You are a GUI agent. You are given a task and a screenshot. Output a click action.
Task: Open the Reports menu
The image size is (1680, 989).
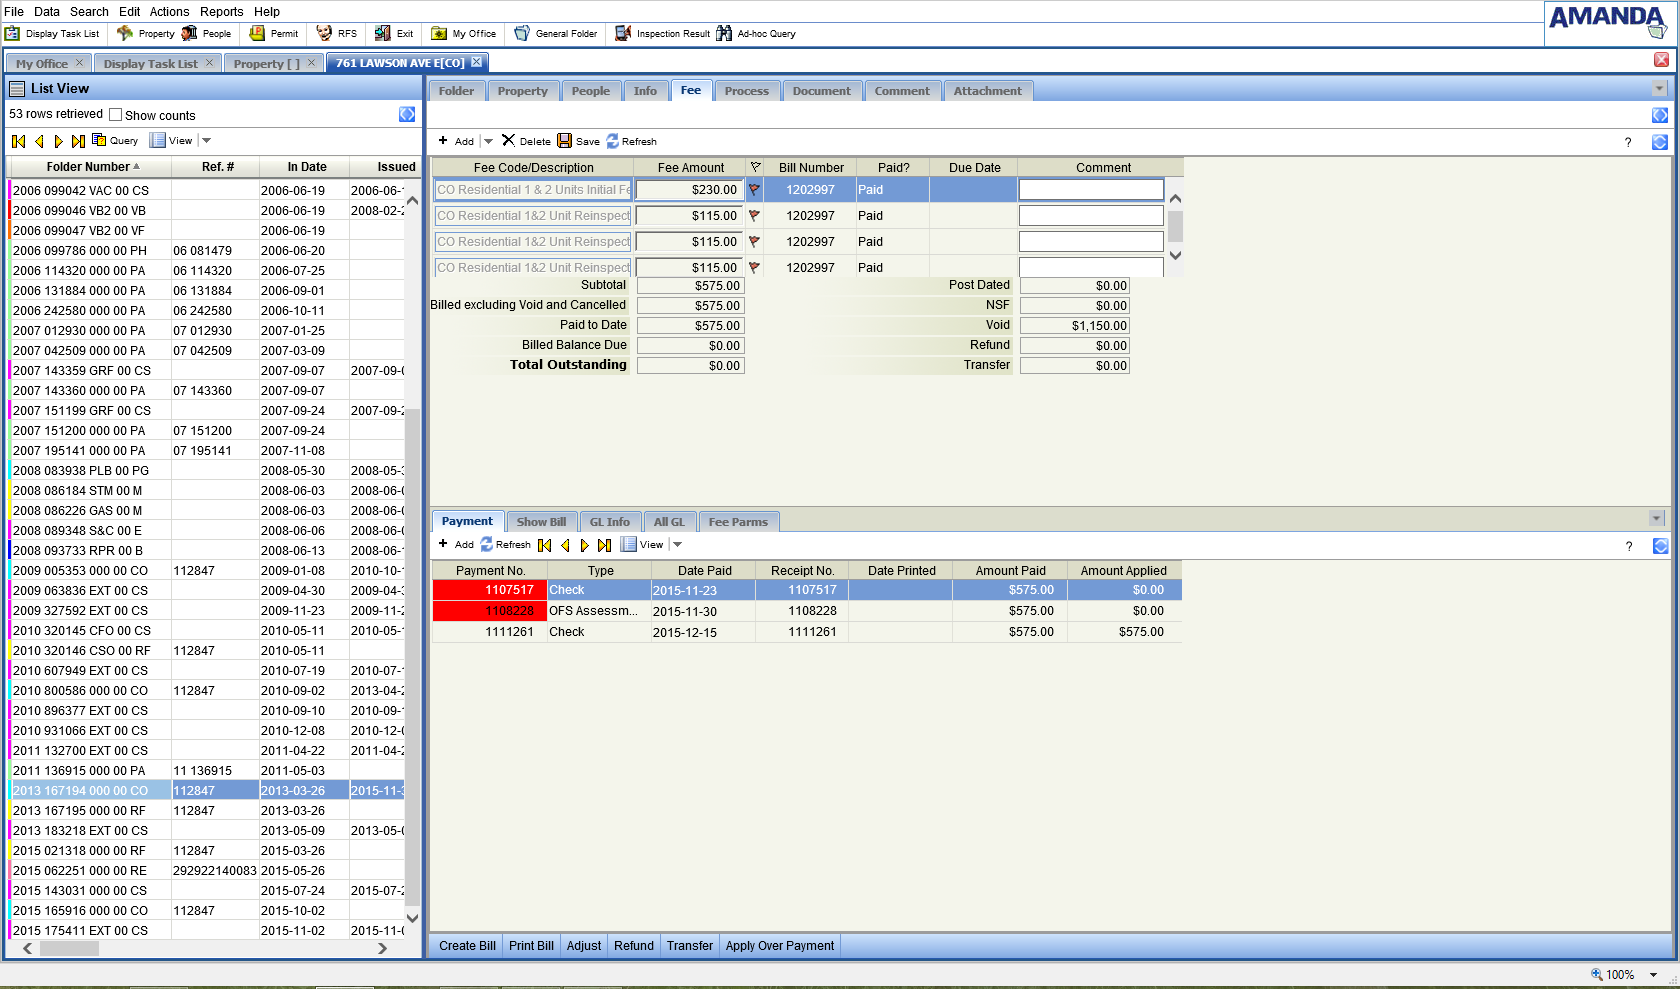pos(221,12)
